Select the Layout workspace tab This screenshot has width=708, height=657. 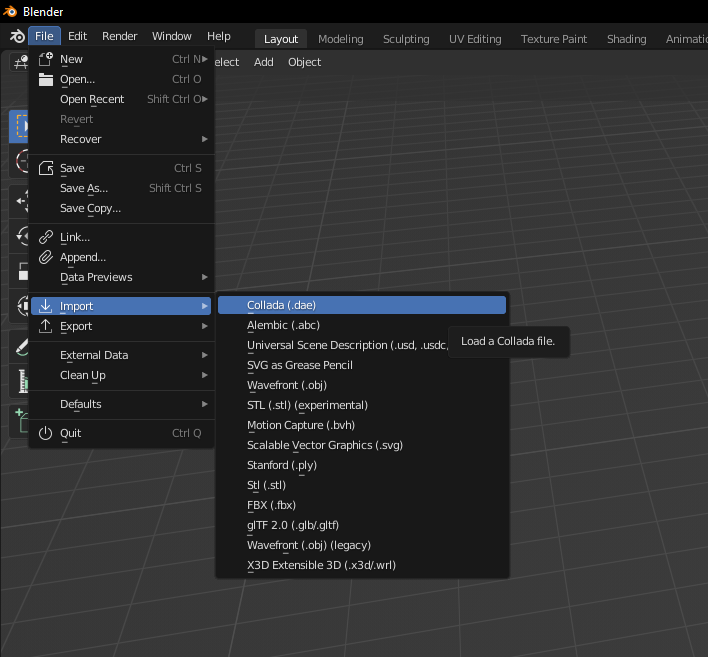(x=281, y=39)
